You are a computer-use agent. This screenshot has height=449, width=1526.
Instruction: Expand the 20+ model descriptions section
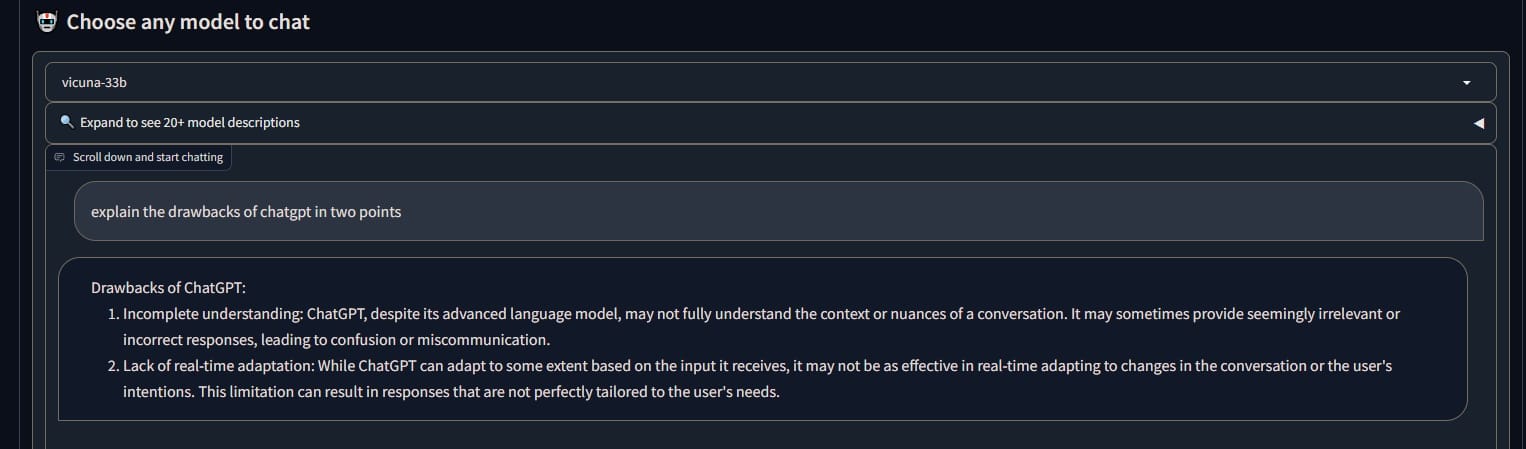190,122
